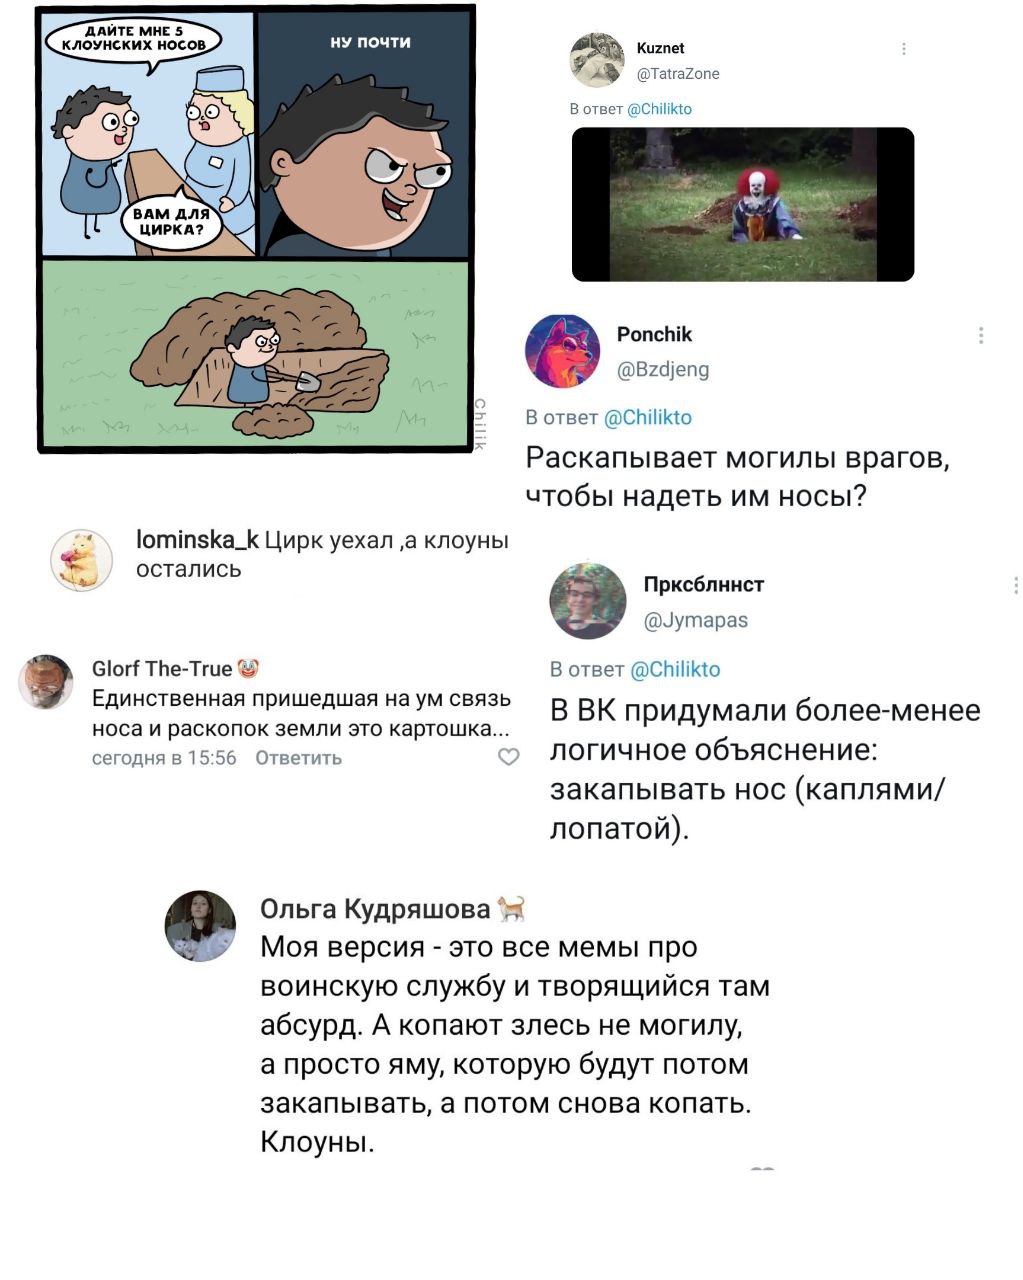Open the @Chilikto link in Пркcблннст's reply
The image size is (1023, 1280).
pyautogui.click(x=677, y=669)
